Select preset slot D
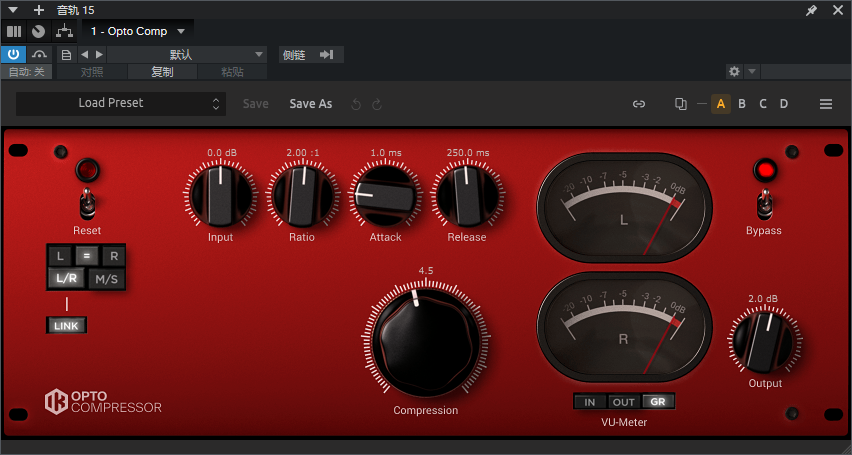This screenshot has width=852, height=455. point(784,104)
